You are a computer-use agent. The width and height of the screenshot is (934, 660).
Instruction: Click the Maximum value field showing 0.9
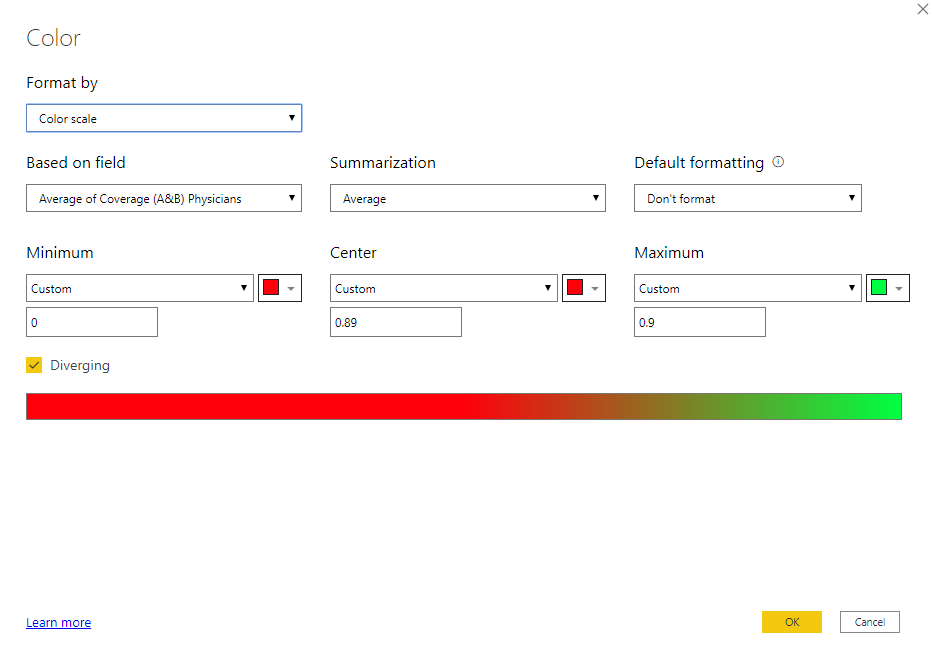pos(700,322)
